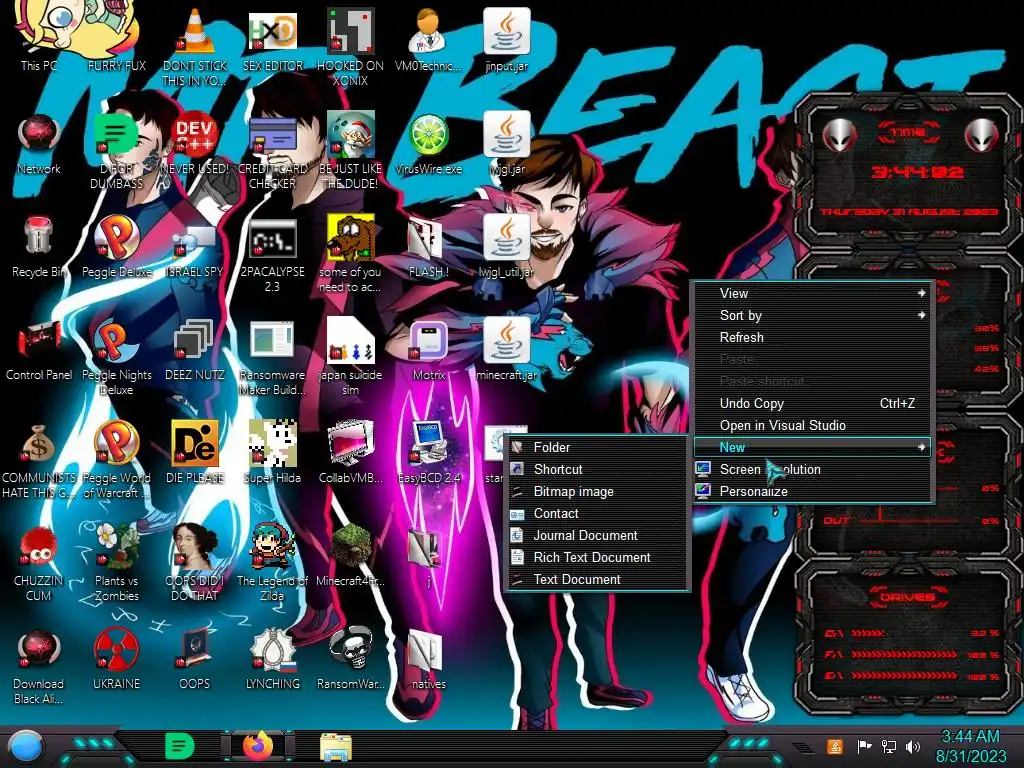This screenshot has width=1024, height=768.
Task: Choose Personalize in context menu
Action: 811,492
